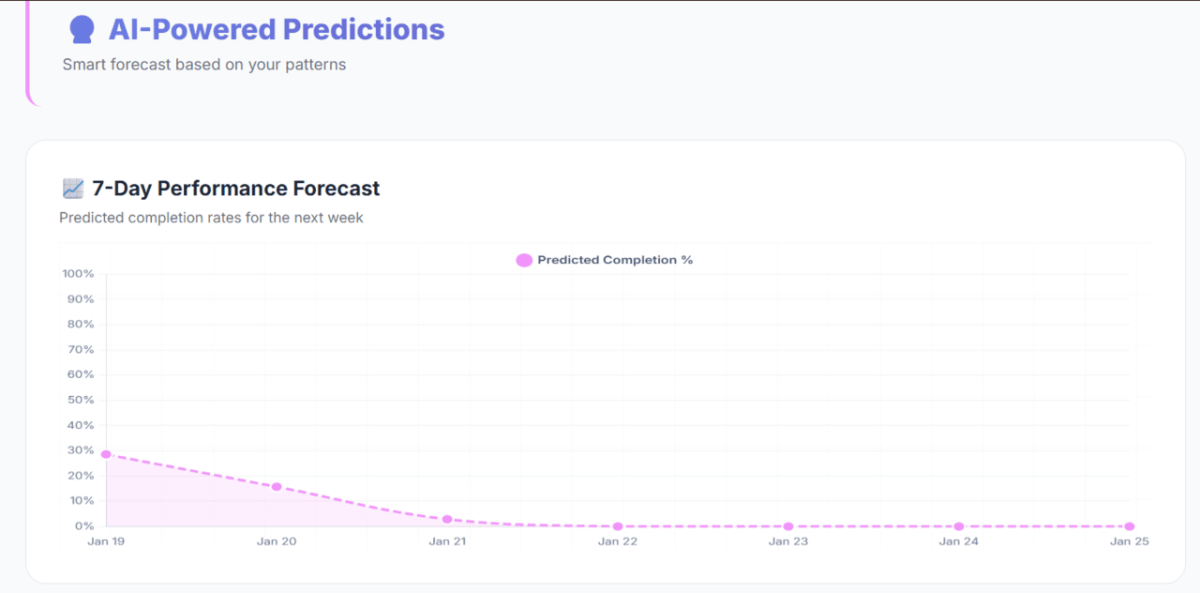
Task: Click the AI head icon beside the title
Action: (x=82, y=30)
